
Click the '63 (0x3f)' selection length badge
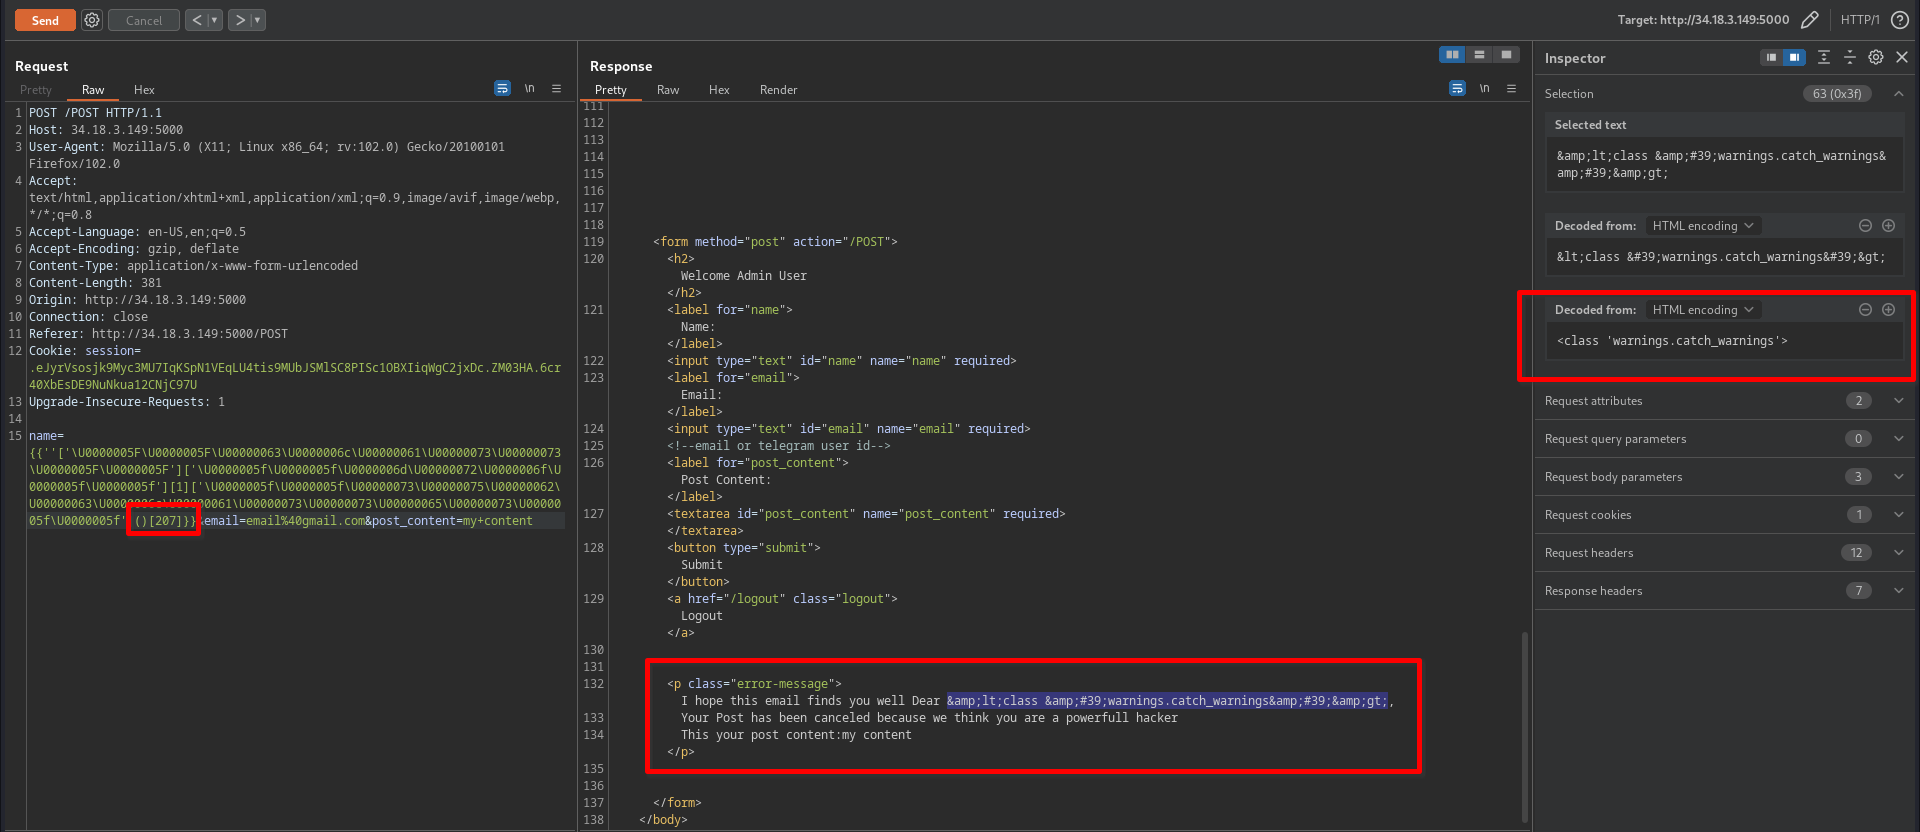[x=1837, y=94]
